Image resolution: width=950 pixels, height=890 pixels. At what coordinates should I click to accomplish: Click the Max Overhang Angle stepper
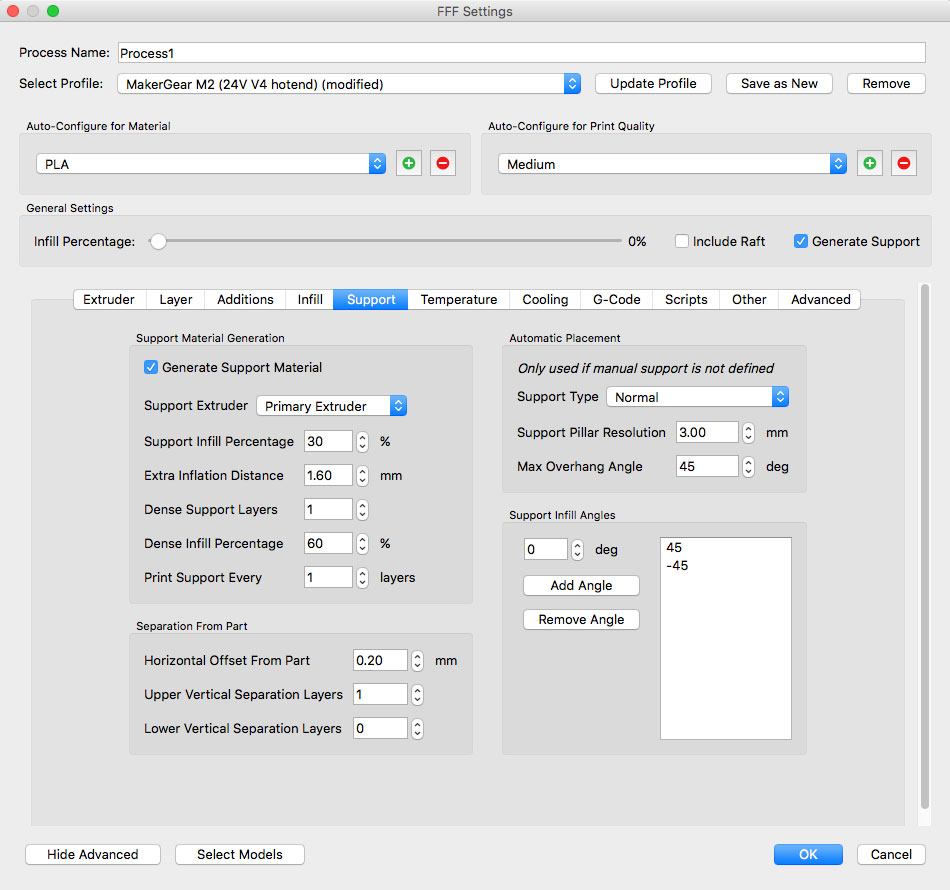point(748,467)
